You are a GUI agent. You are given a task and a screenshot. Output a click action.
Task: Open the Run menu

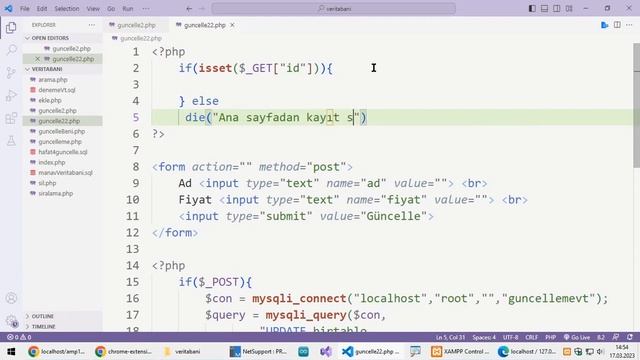128,9
